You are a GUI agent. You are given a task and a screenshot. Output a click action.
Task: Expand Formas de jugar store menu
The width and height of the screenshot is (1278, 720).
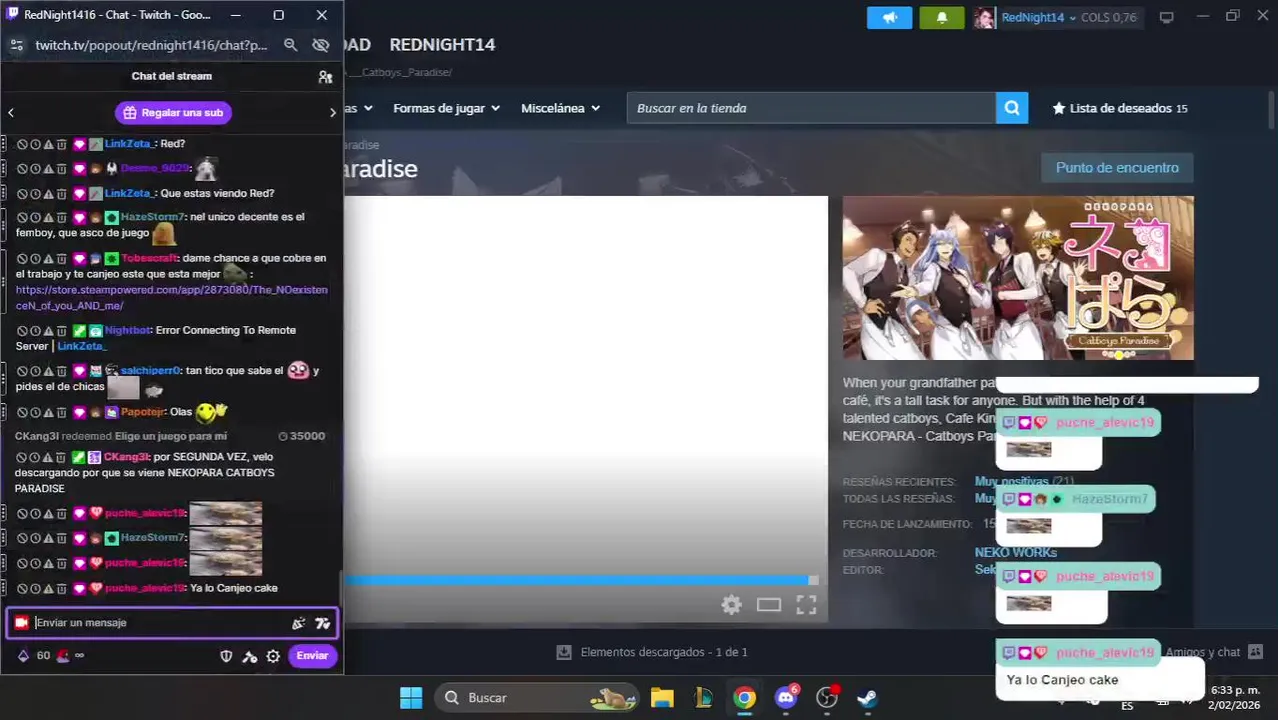point(446,108)
